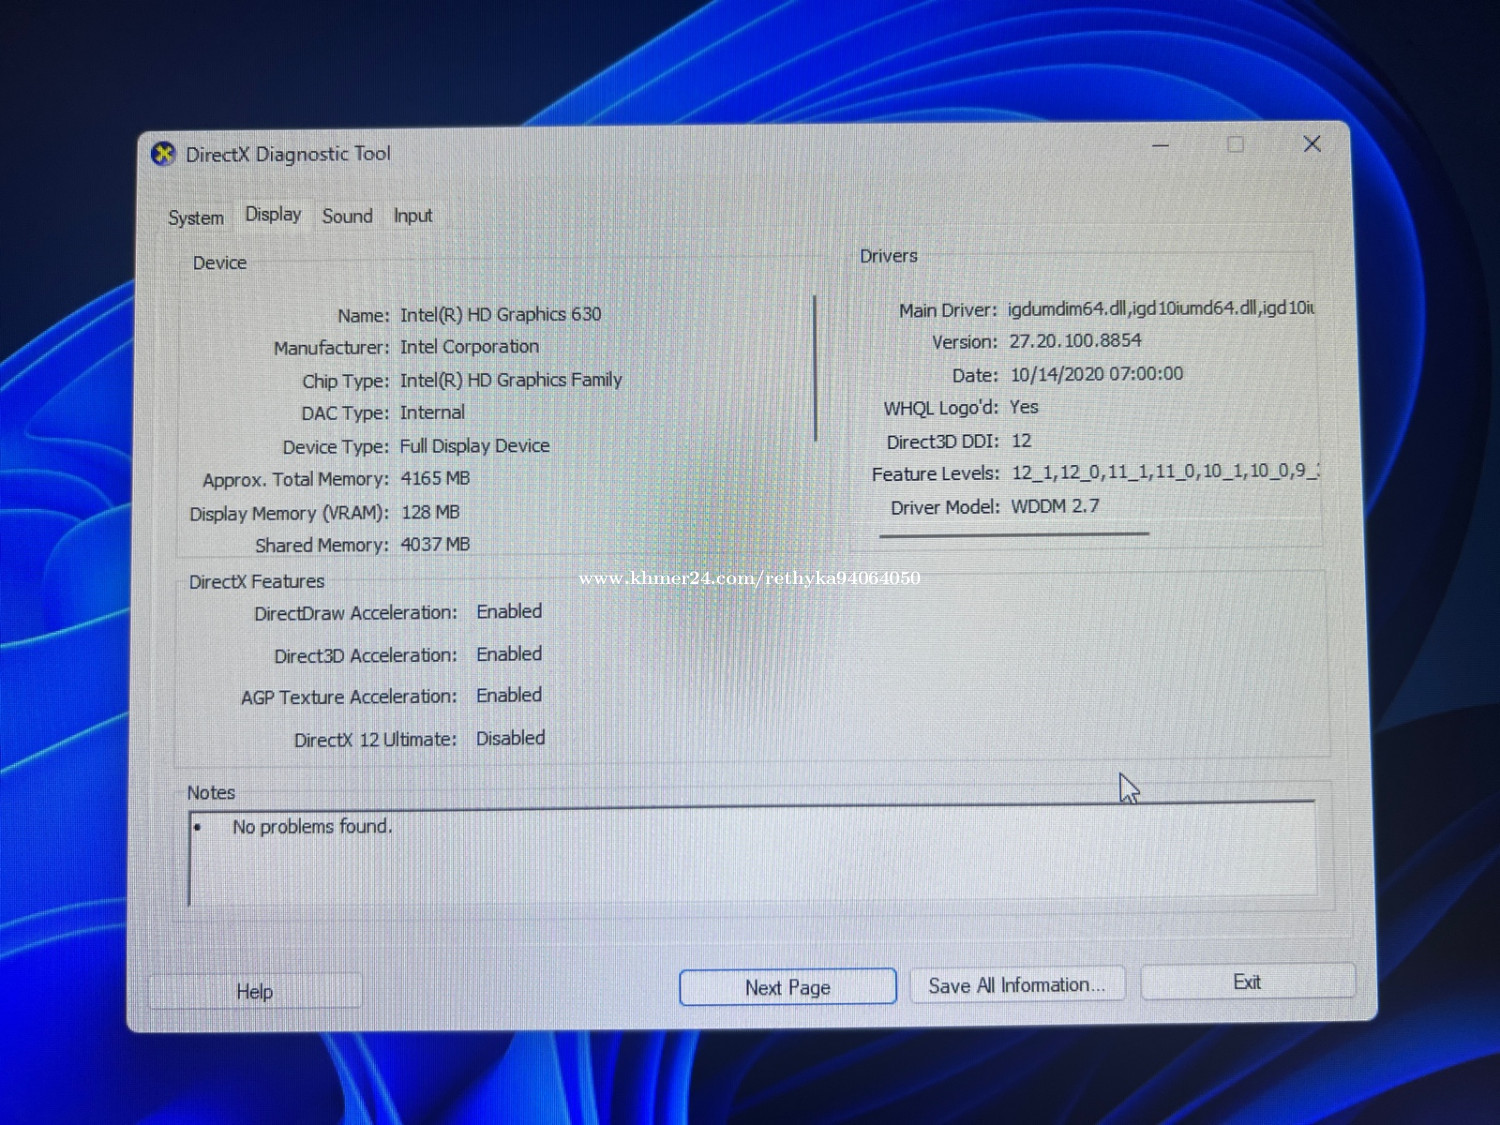This screenshot has width=1500, height=1125.
Task: Click Direct3D Acceleration 'Enabled' value
Action: 509,654
